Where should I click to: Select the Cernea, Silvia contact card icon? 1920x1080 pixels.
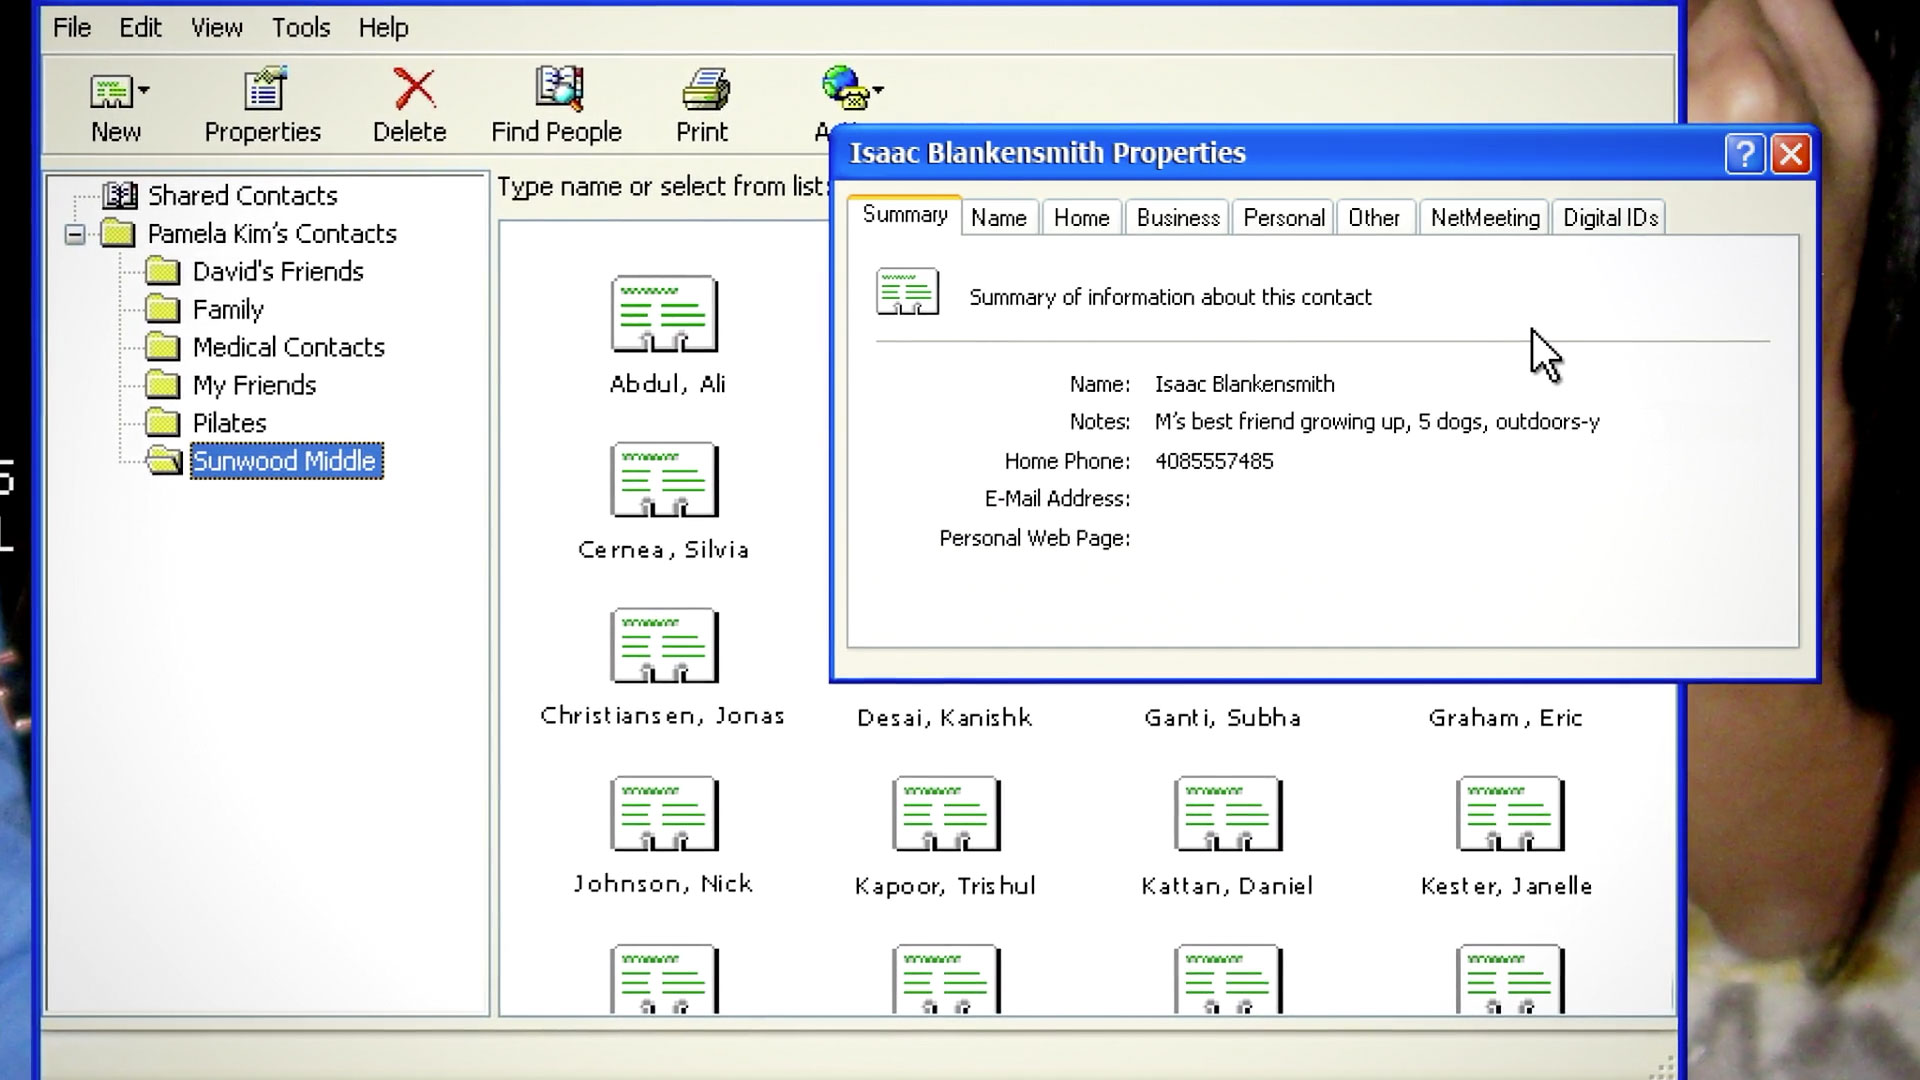pyautogui.click(x=664, y=480)
